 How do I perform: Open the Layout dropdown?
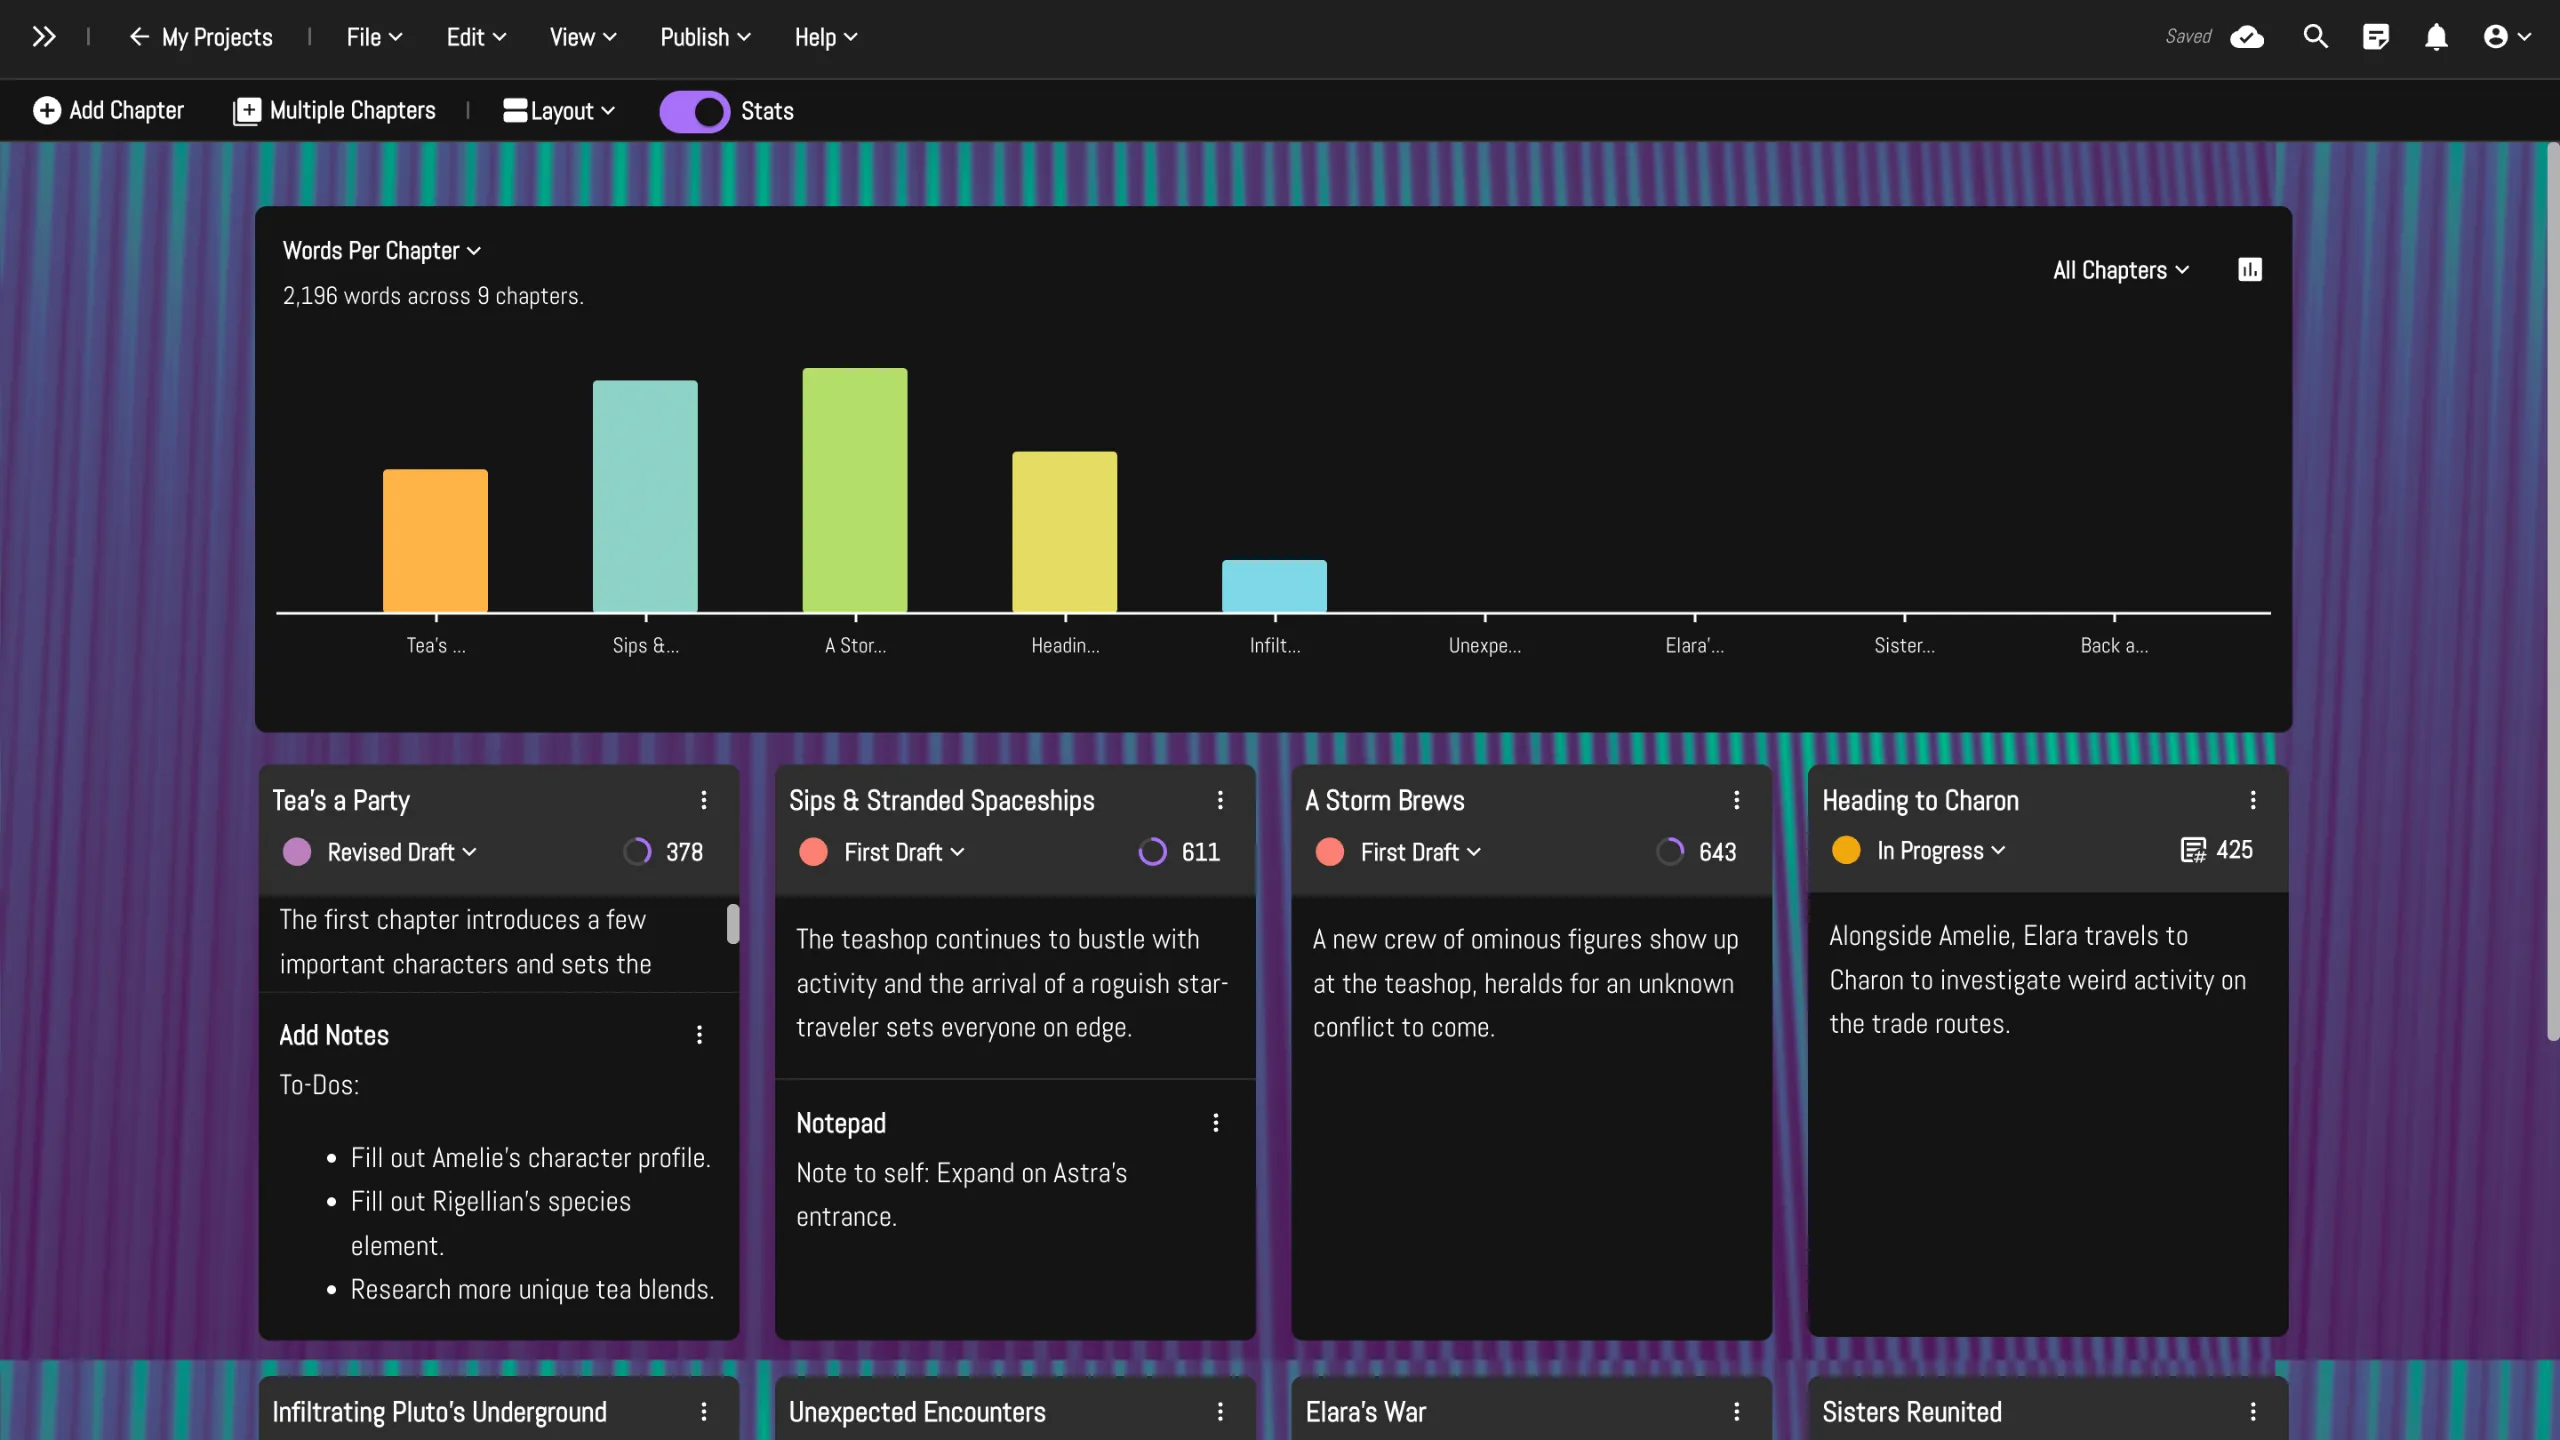click(x=559, y=111)
